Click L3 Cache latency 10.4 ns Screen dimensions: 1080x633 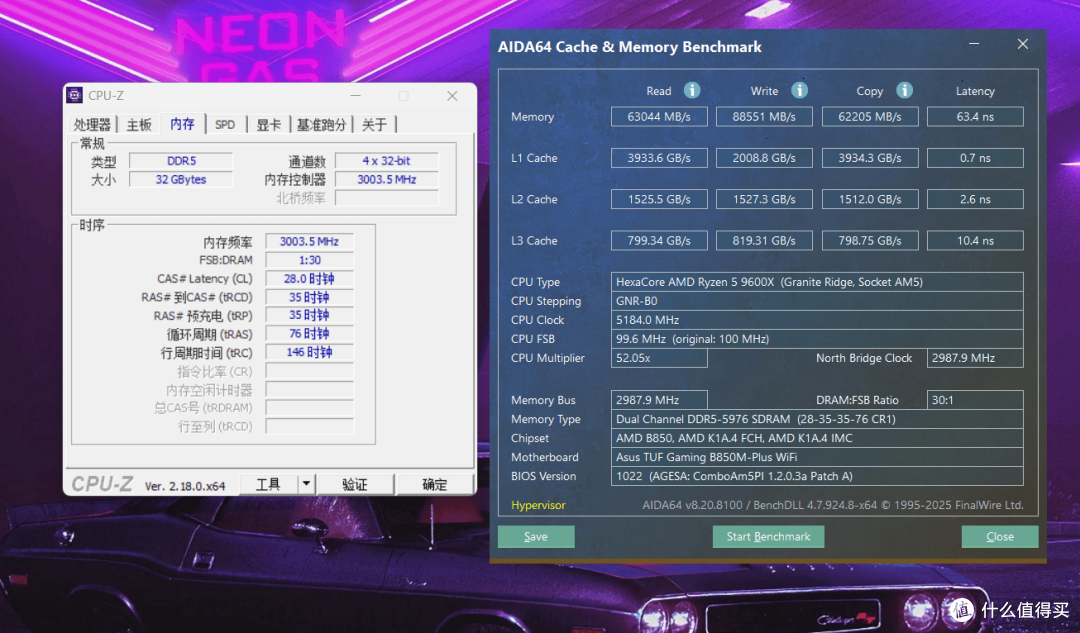pos(975,240)
